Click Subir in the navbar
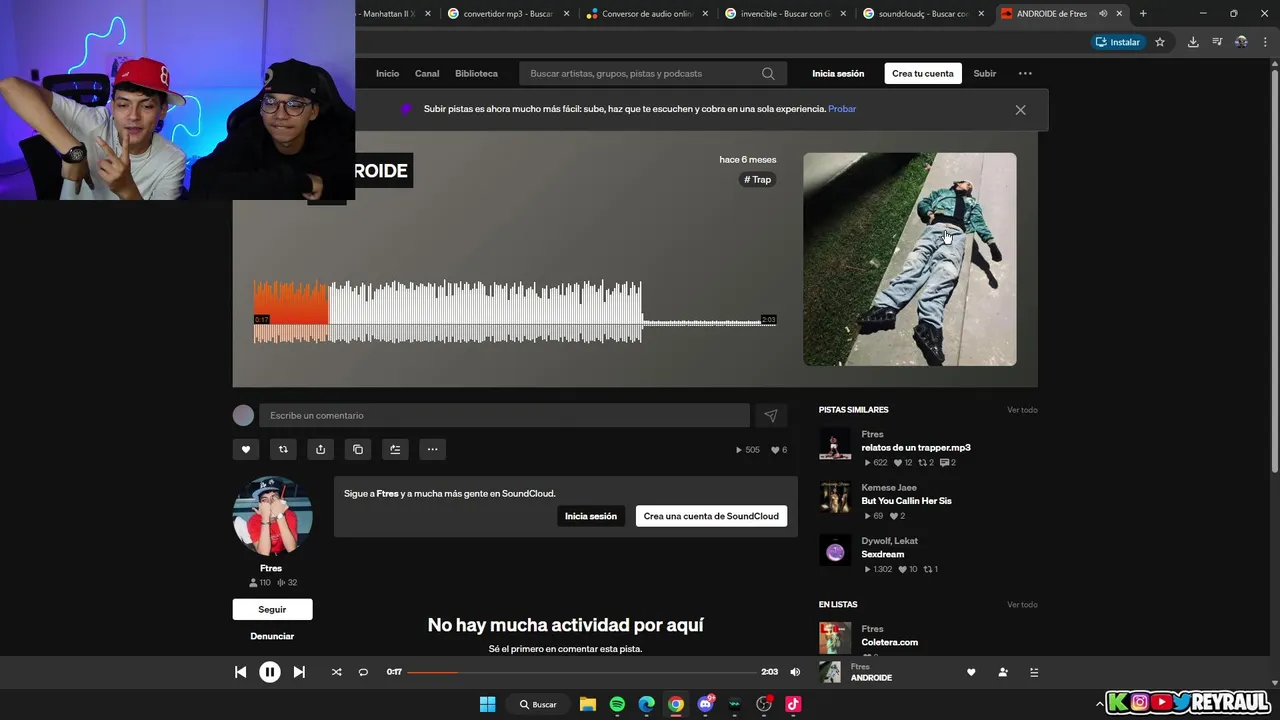Viewport: 1280px width, 720px height. point(985,73)
